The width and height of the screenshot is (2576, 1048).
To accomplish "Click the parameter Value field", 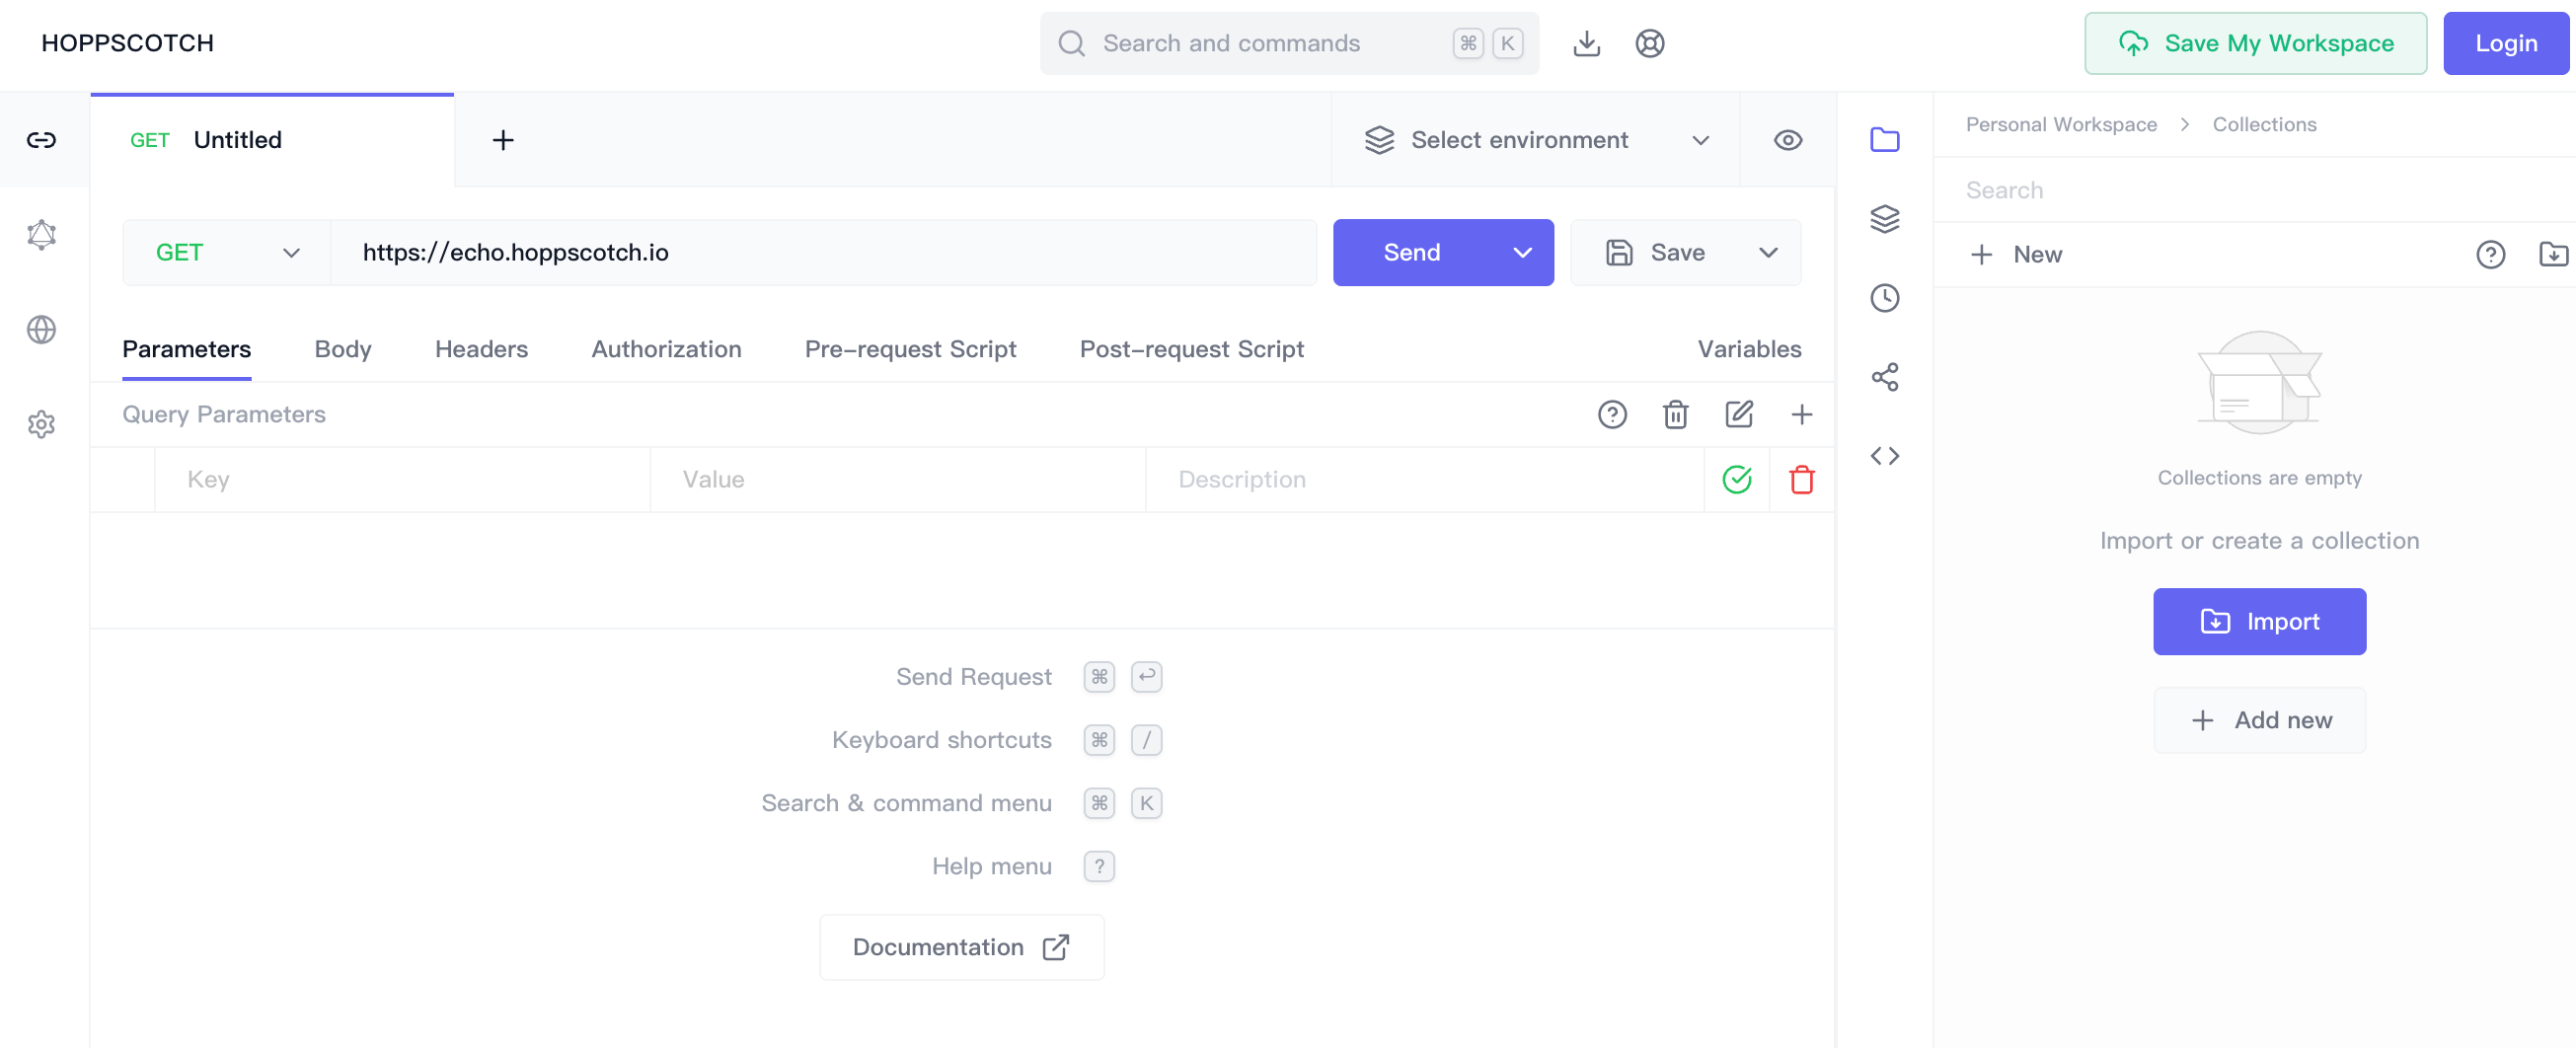I will 897,480.
